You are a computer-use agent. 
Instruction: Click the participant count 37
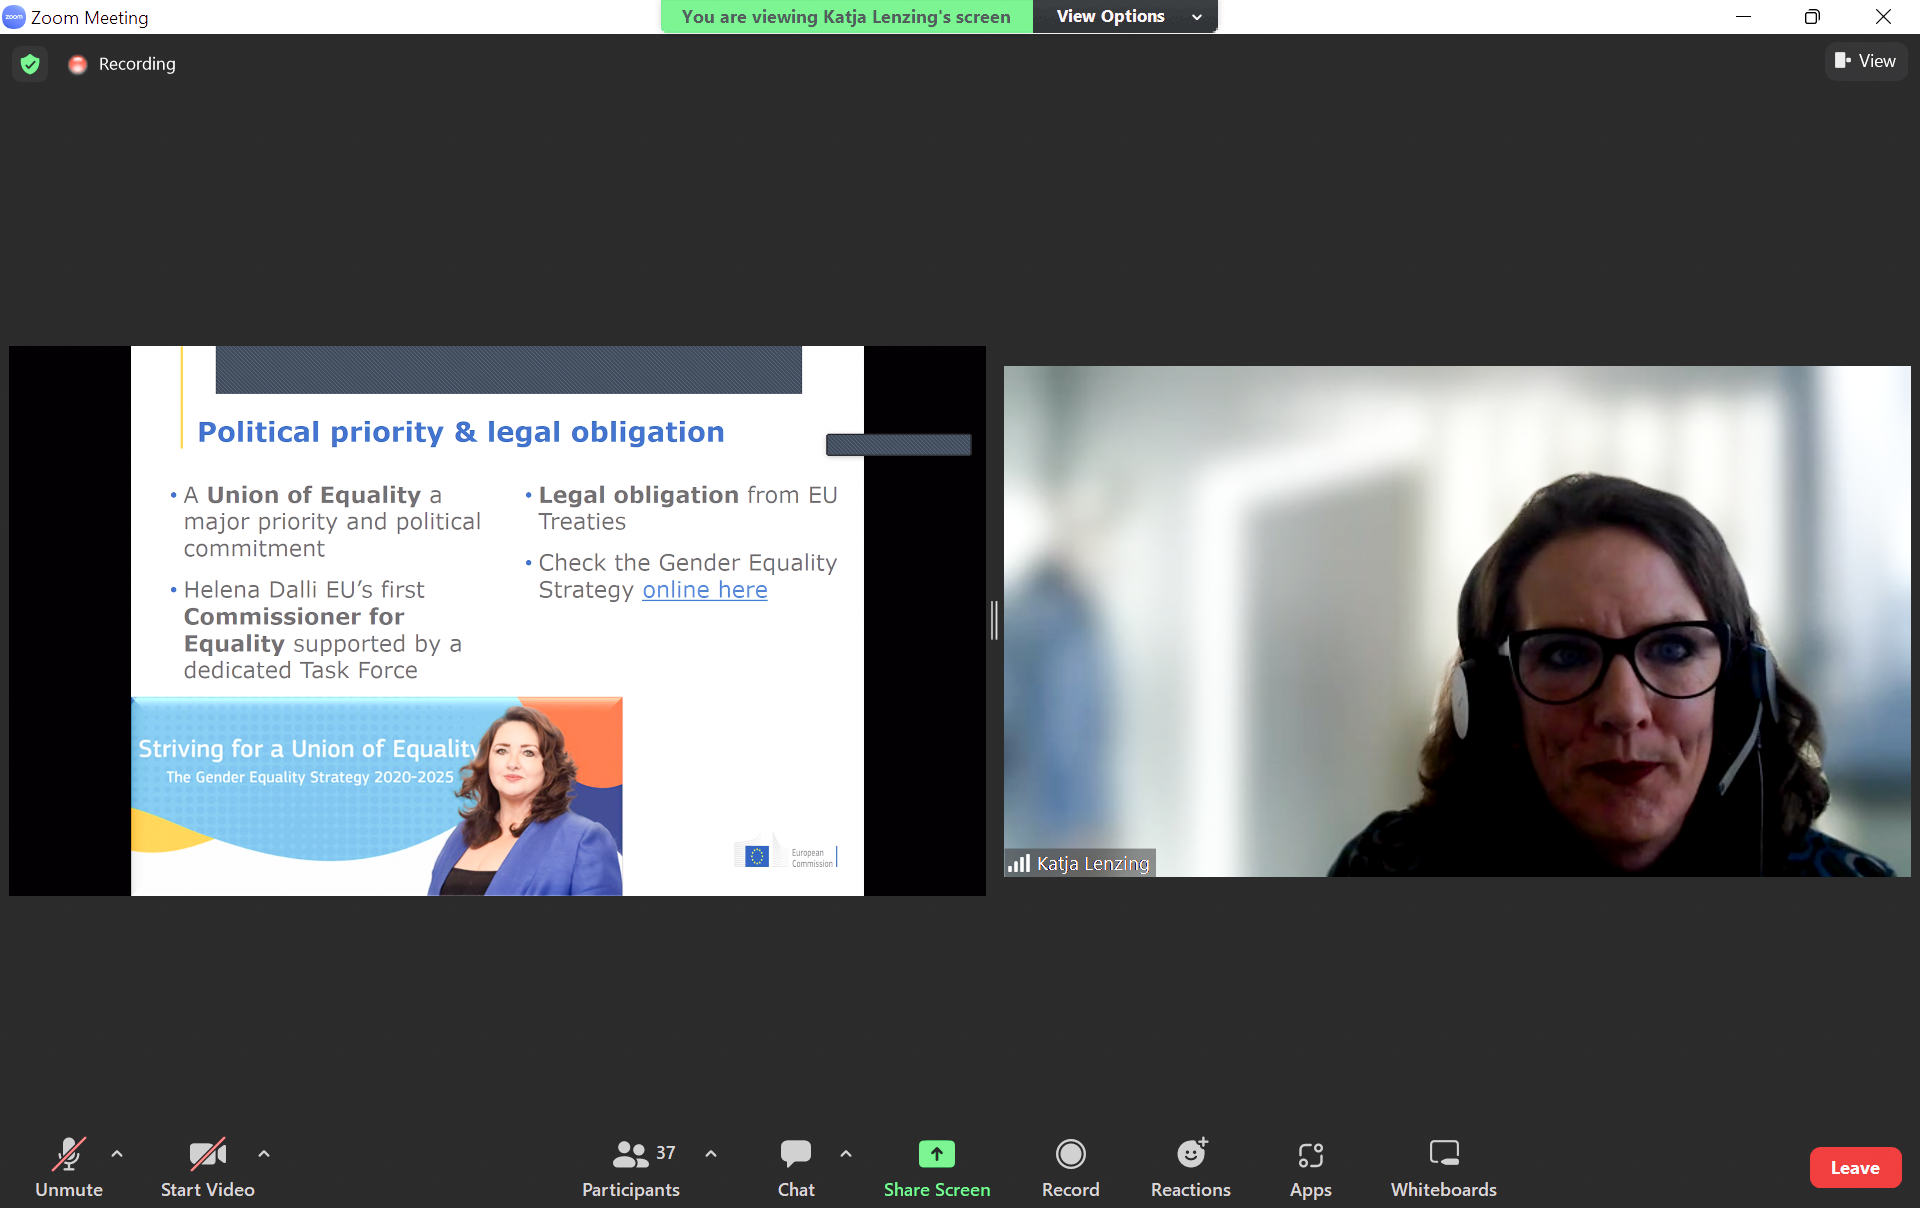pos(666,1153)
